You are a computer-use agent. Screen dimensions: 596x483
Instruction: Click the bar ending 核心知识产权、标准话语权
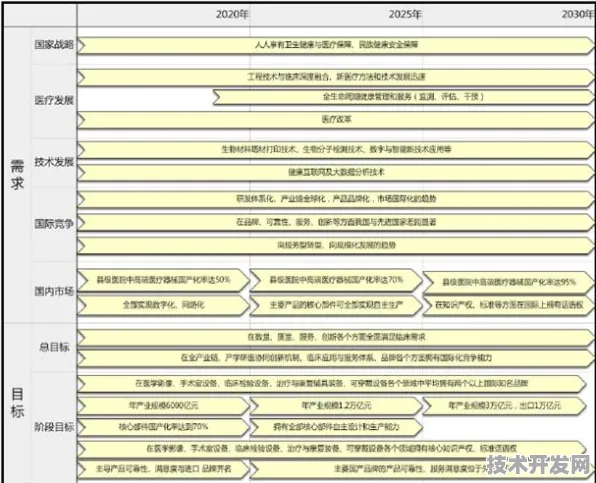pos(332,449)
